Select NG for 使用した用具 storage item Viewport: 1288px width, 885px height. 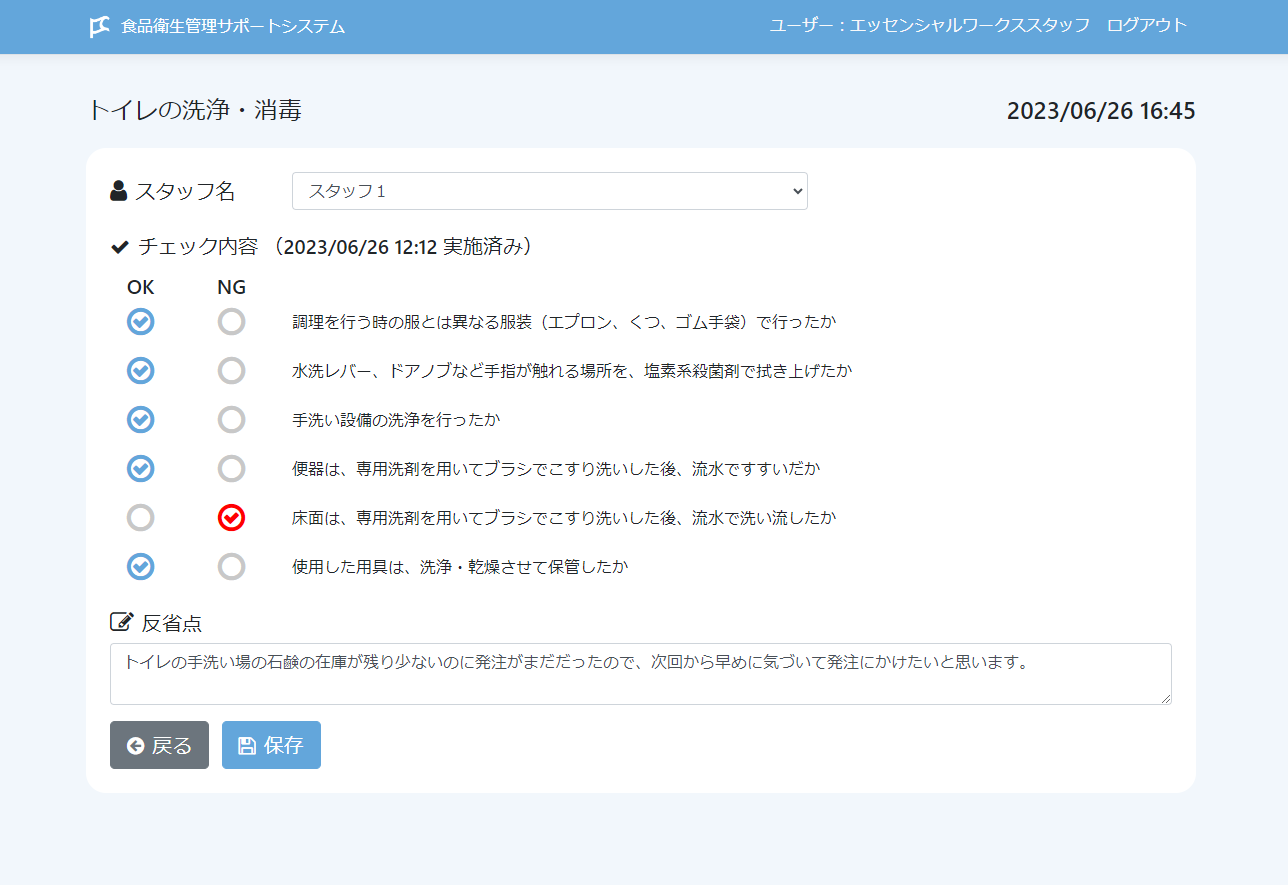coord(231,567)
